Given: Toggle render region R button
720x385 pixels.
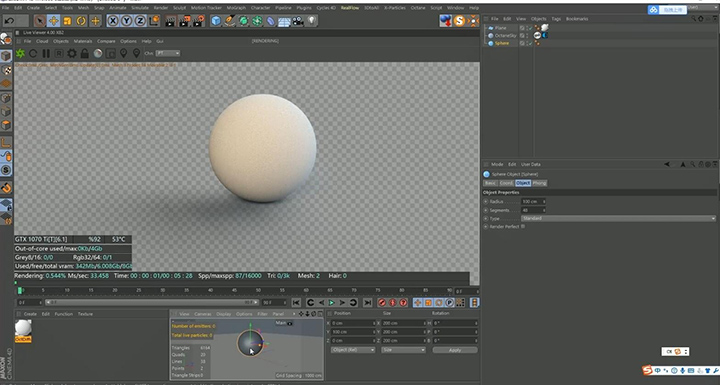Looking at the screenshot, I should point(59,53).
